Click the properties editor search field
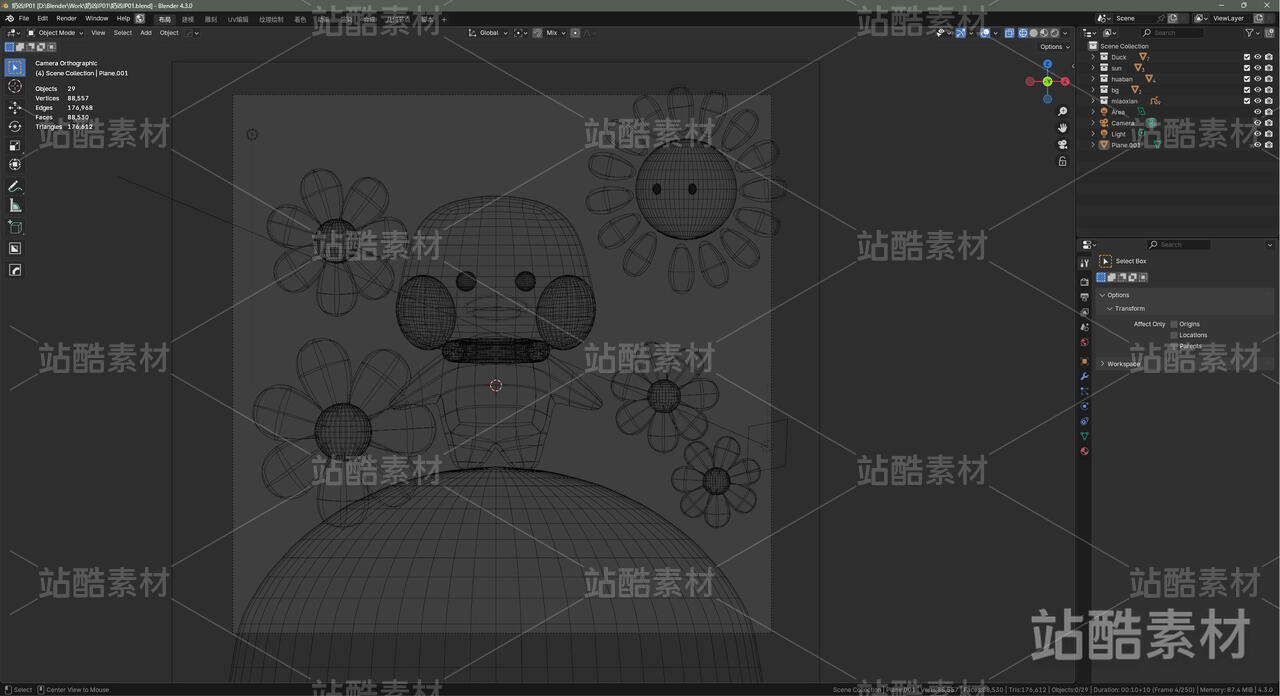 1178,245
